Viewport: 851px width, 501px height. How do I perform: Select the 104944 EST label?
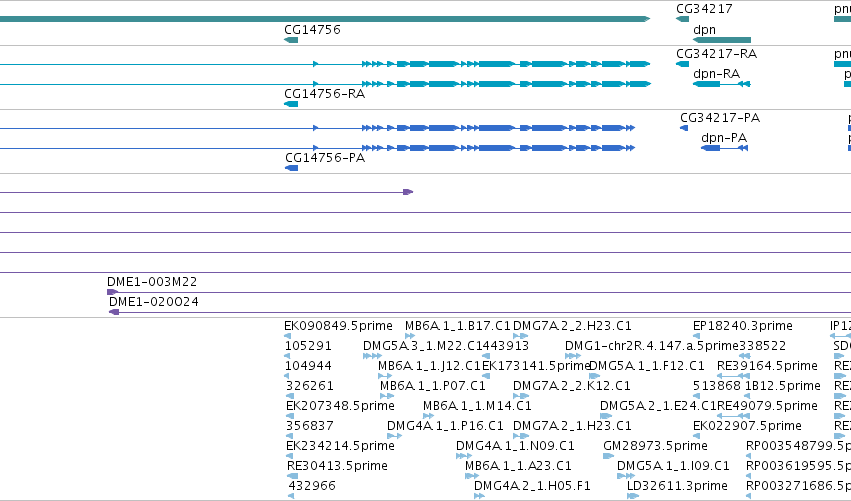(308, 366)
